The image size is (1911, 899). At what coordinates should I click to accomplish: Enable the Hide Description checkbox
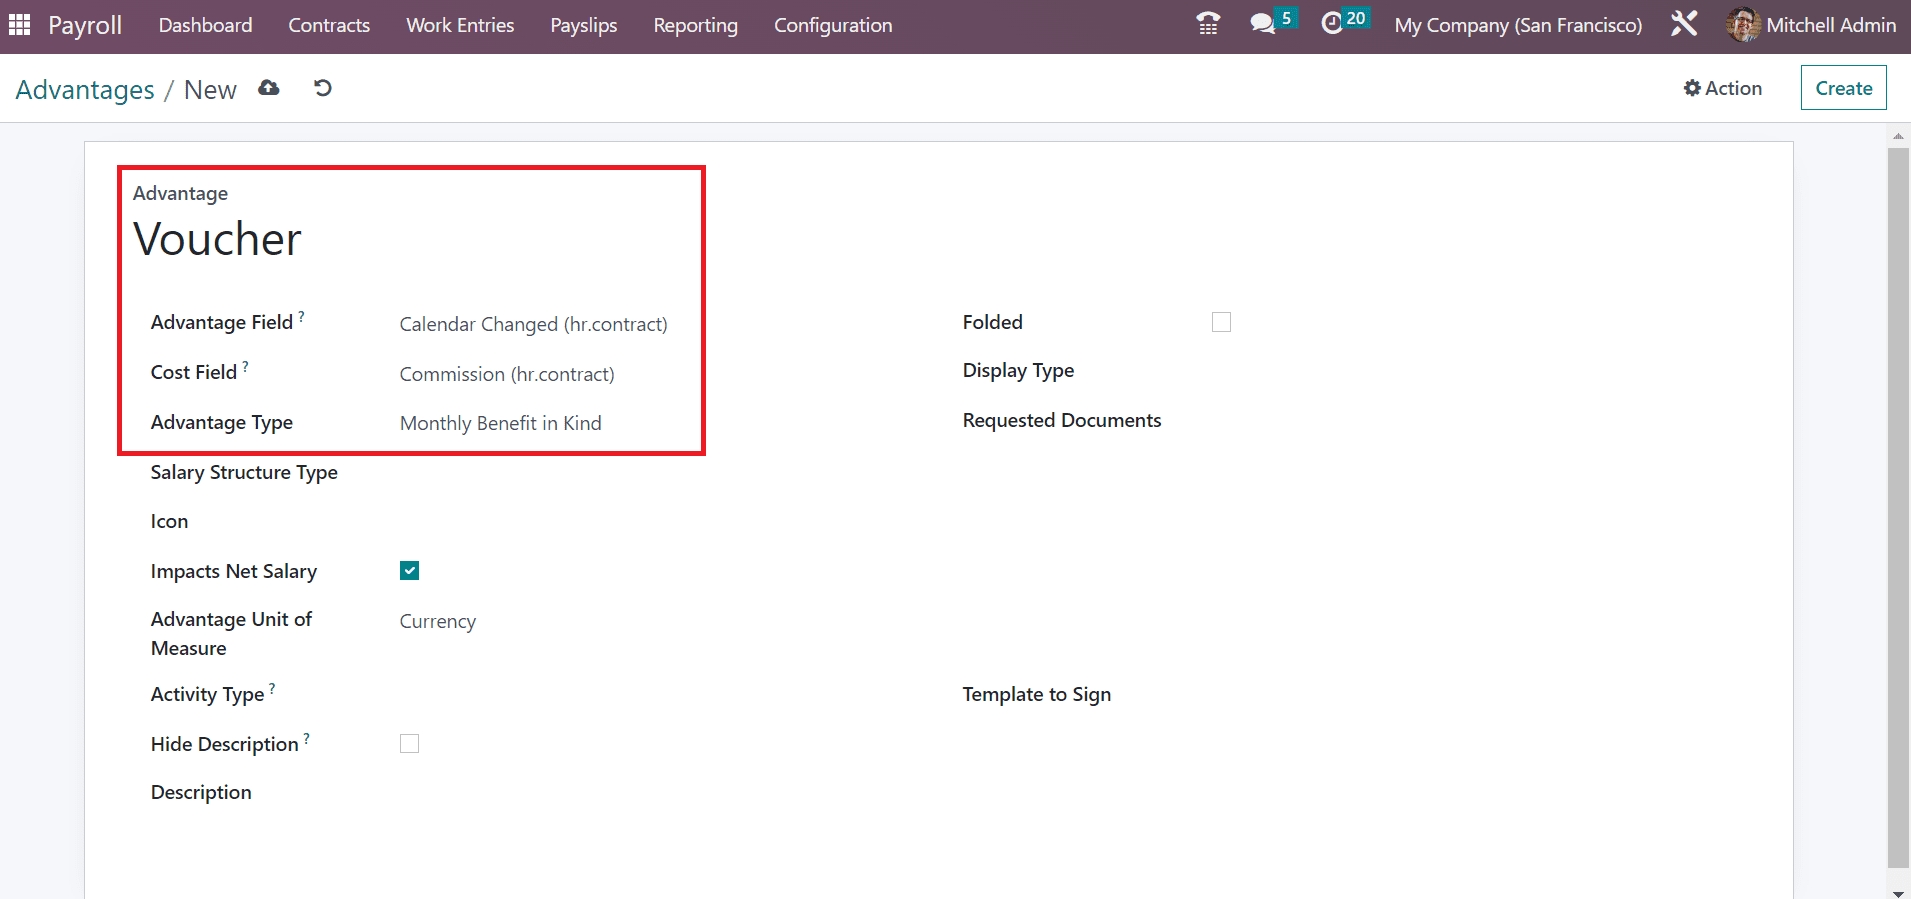tap(409, 744)
